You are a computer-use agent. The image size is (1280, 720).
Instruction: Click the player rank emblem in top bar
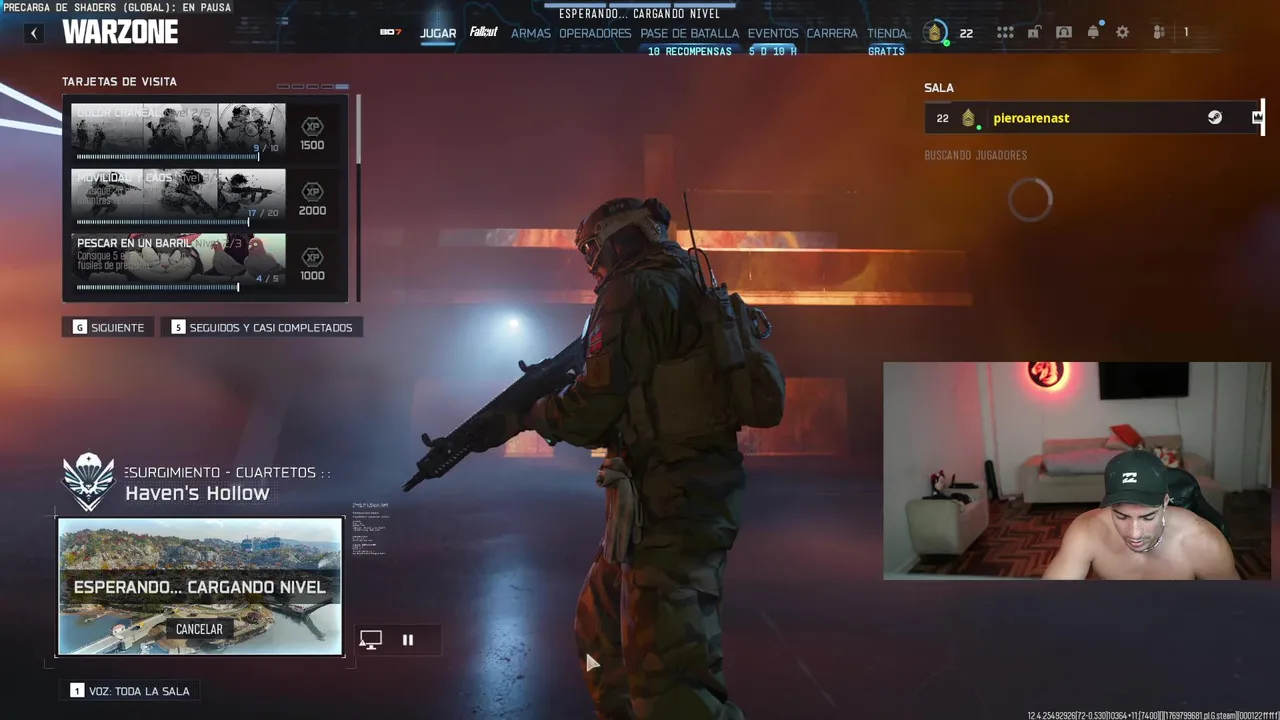pyautogui.click(x=935, y=33)
